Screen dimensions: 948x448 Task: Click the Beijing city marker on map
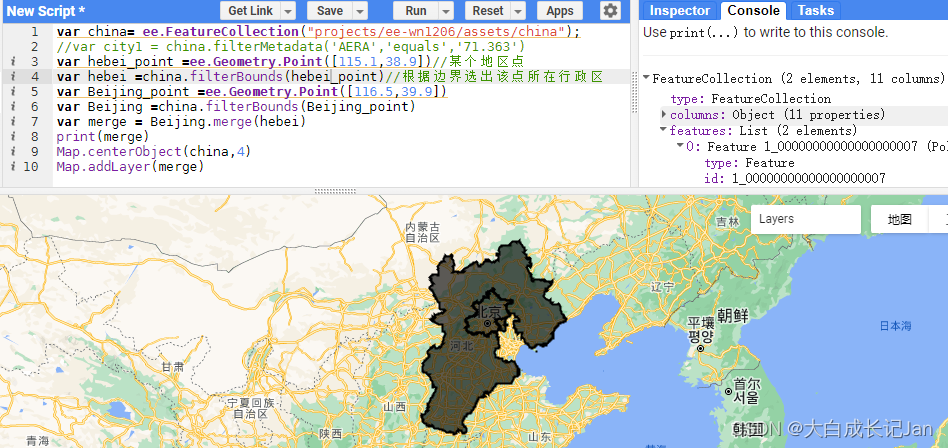[x=487, y=324]
